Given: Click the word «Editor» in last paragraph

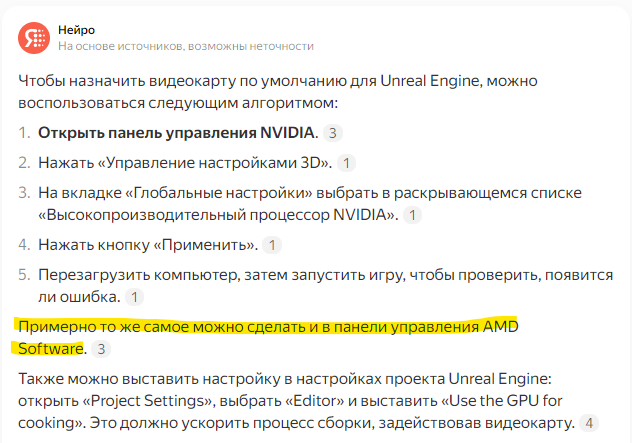Looking at the screenshot, I should tap(314, 401).
